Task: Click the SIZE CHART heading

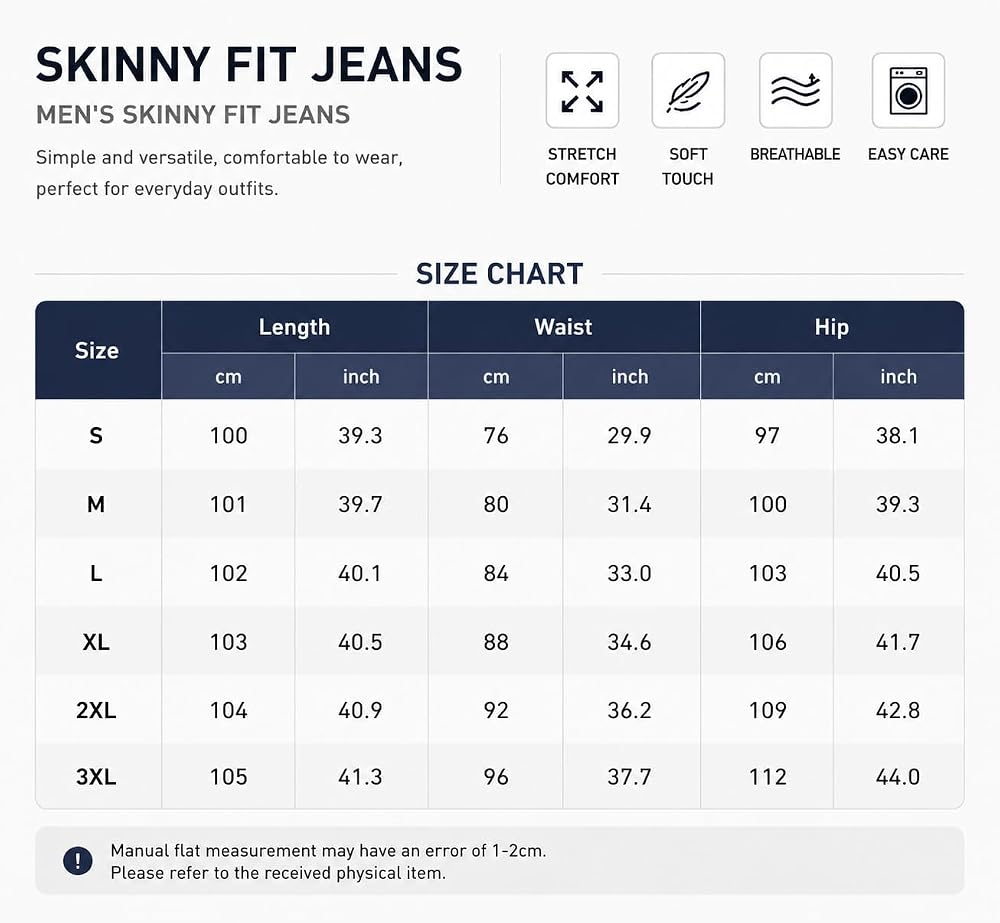Action: [499, 274]
